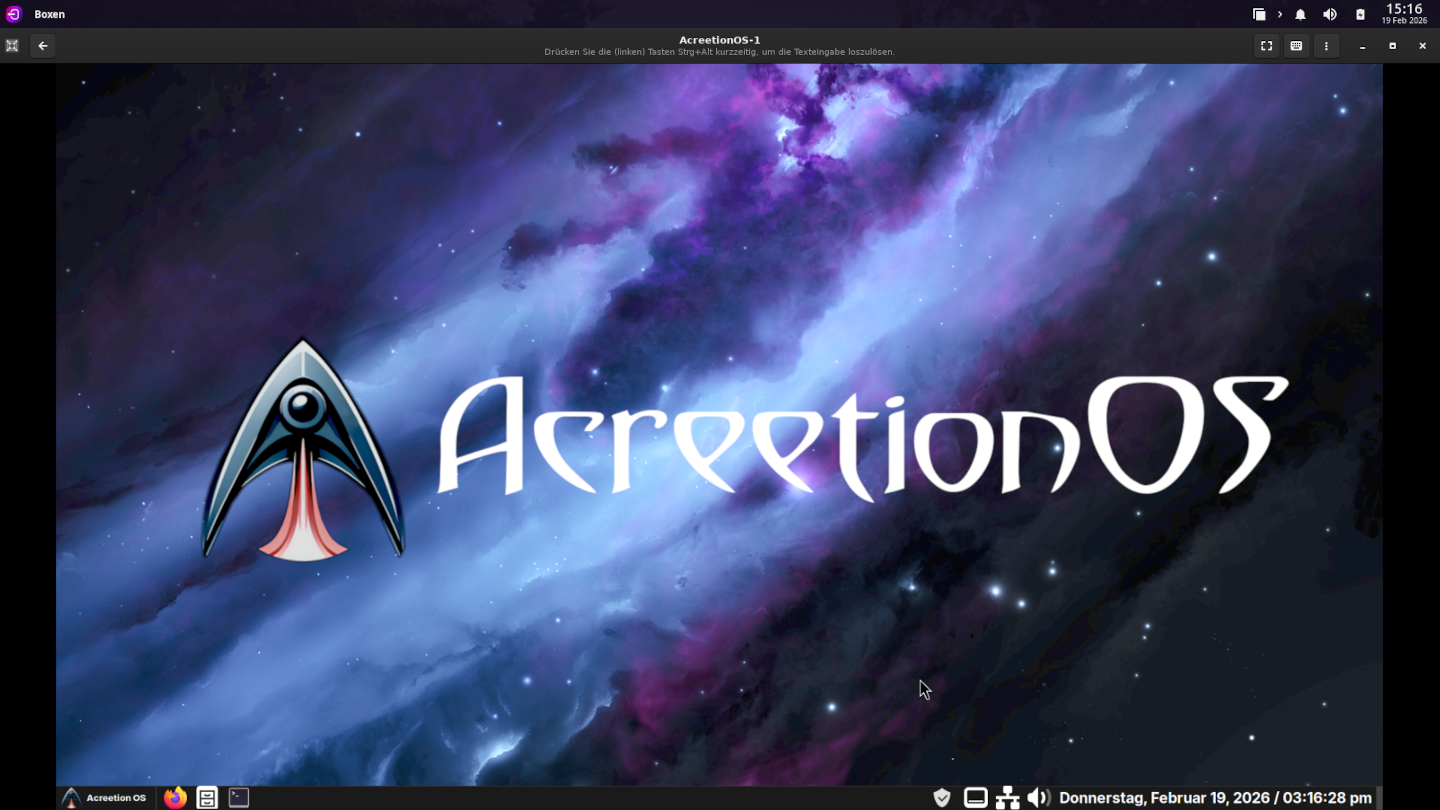This screenshot has height=810, width=1440.
Task: Launch Firefox from the guest taskbar
Action: [x=175, y=797]
